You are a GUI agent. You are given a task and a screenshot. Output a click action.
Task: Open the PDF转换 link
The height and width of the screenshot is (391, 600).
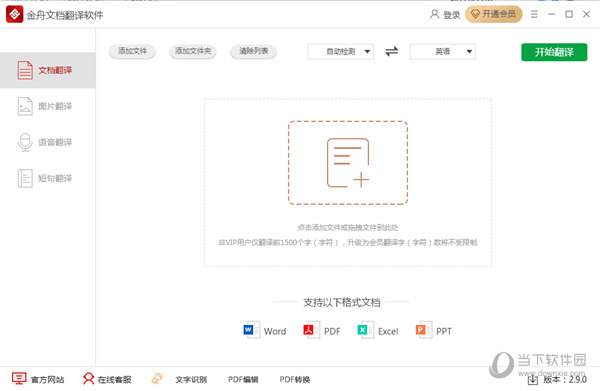click(x=295, y=380)
